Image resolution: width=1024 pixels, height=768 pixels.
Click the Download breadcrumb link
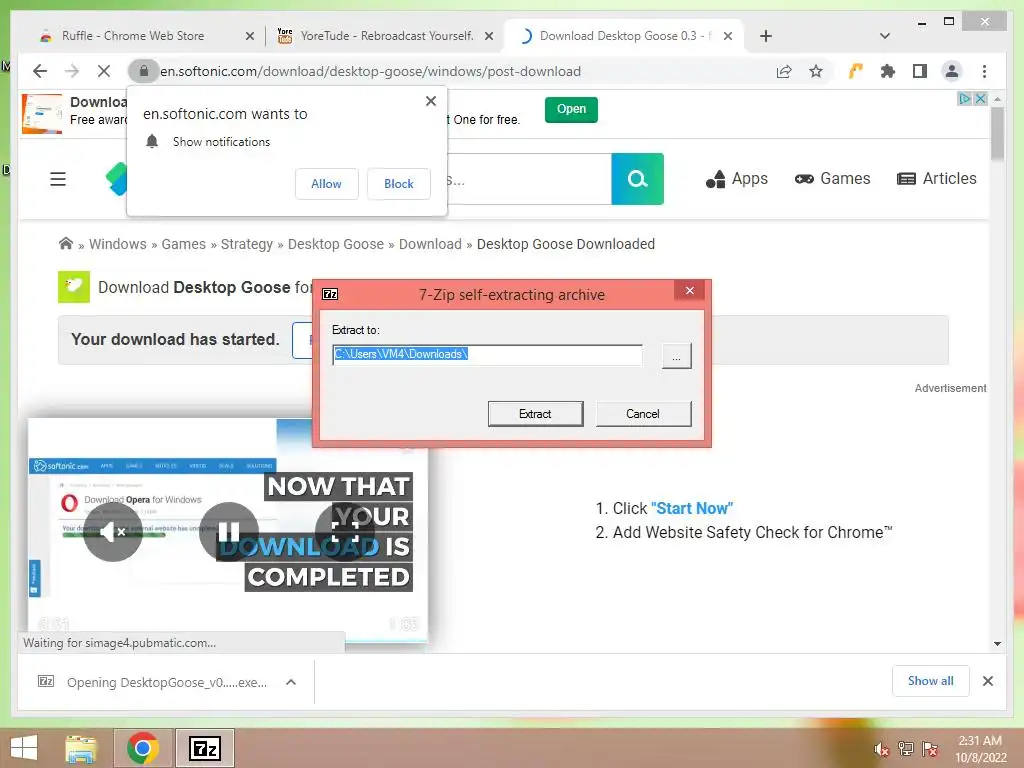(x=430, y=244)
